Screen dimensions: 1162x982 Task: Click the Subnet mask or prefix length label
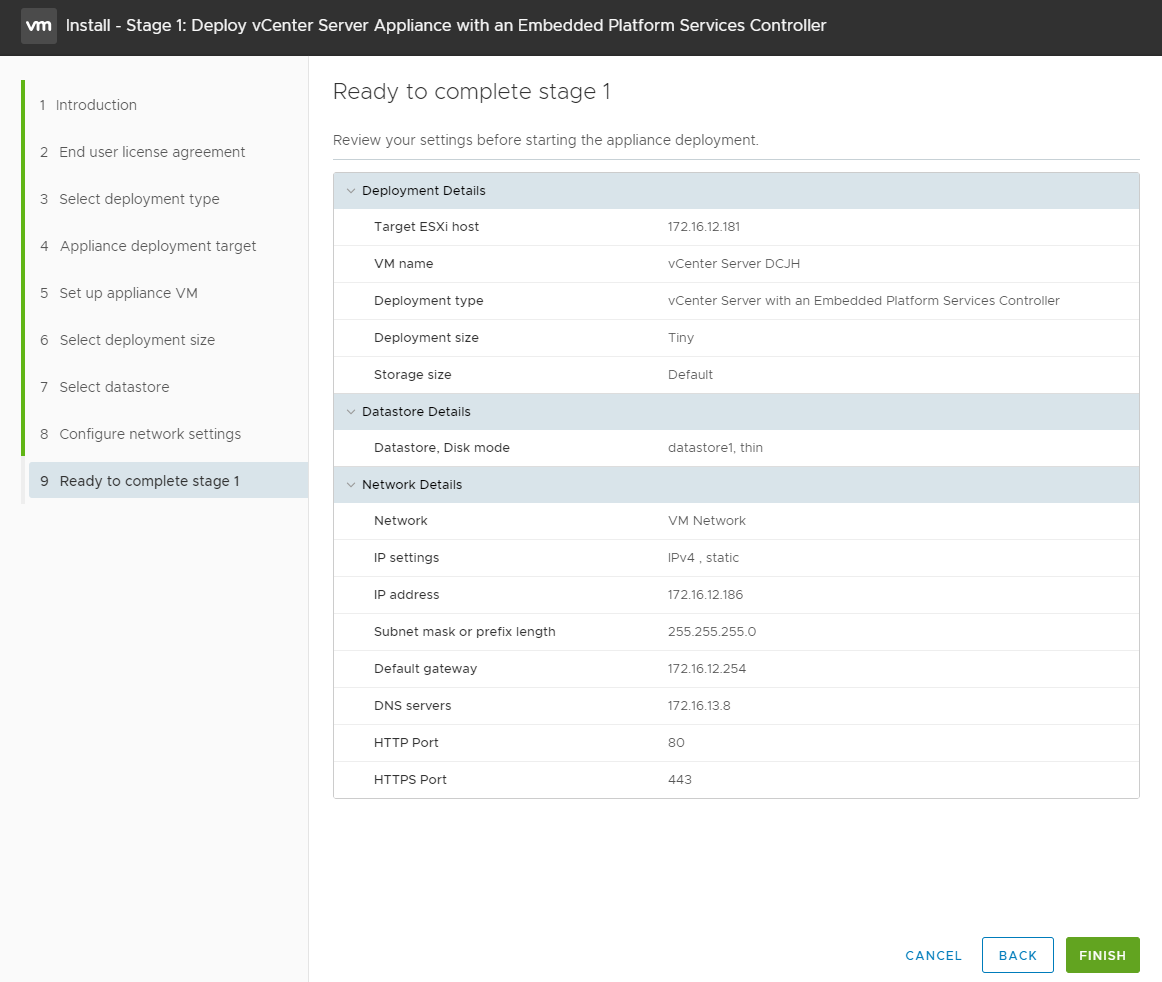[x=465, y=632]
